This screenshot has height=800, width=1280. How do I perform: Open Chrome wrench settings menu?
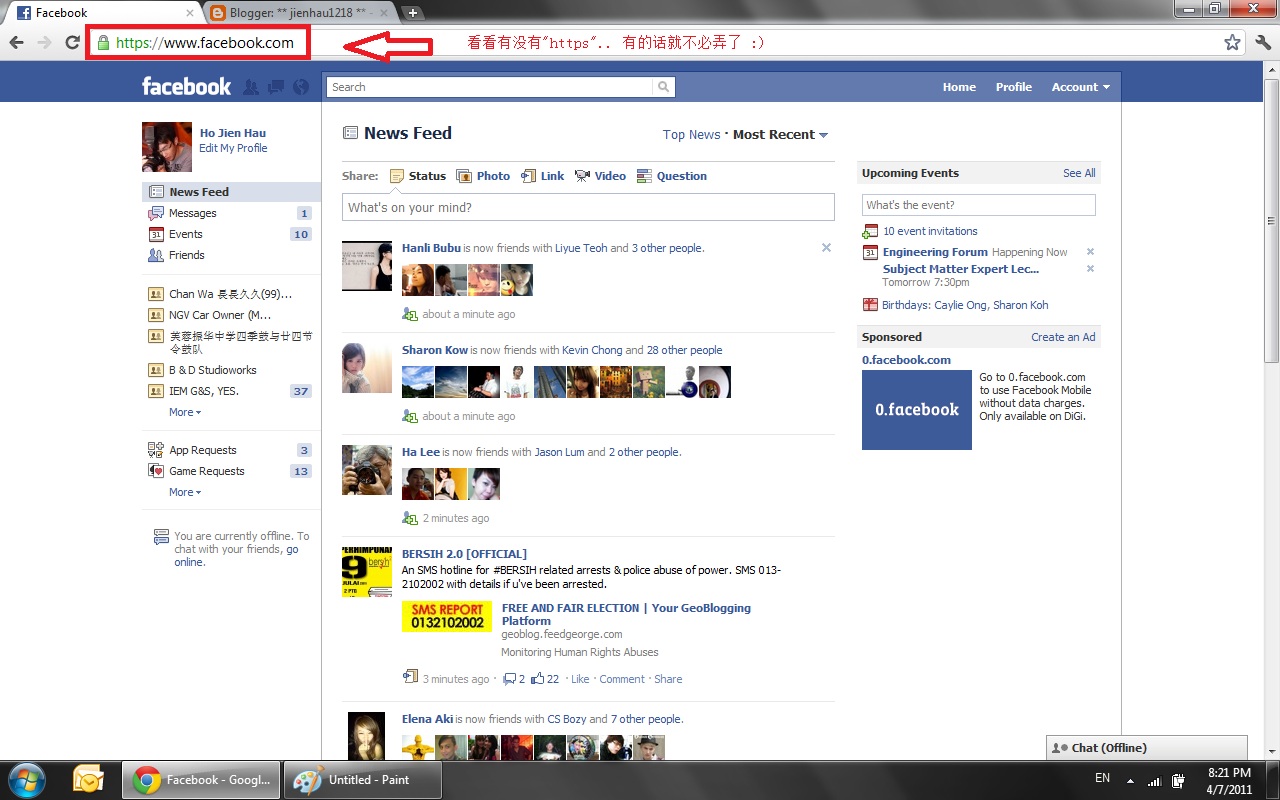click(x=1262, y=42)
